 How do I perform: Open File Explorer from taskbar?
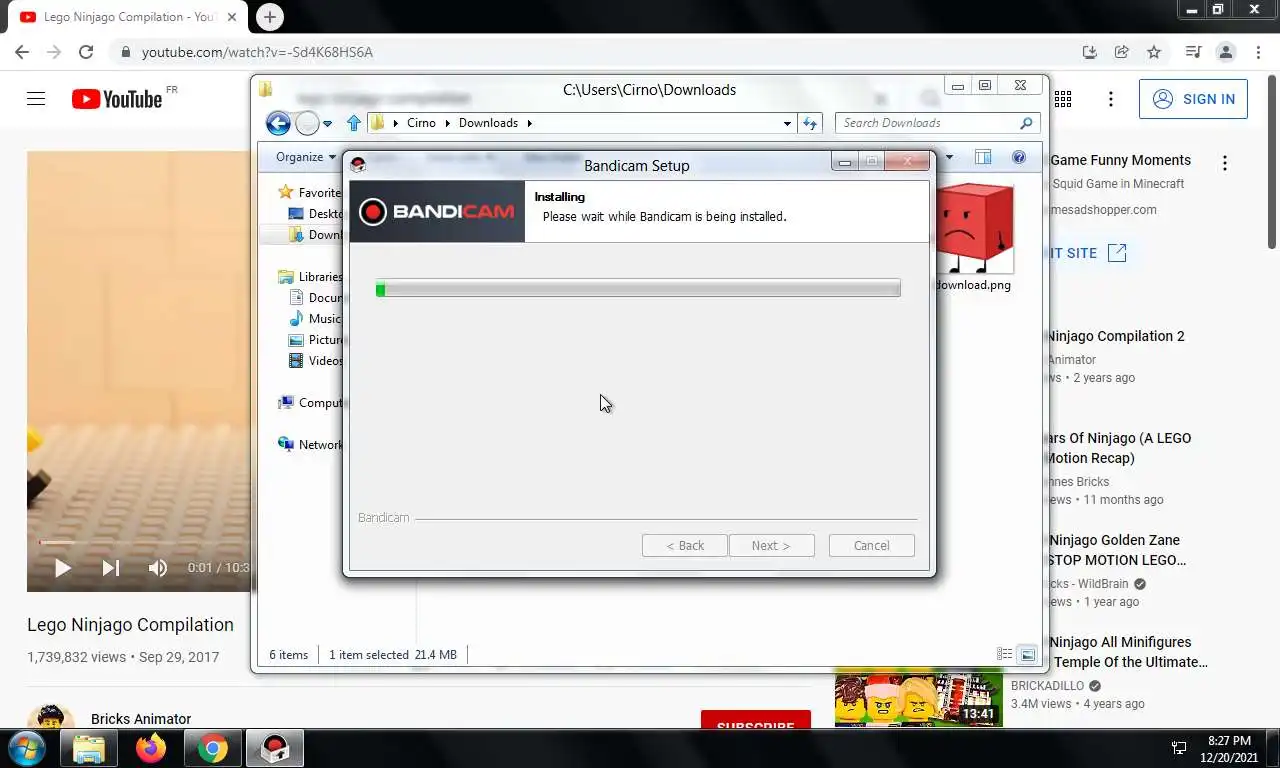[89, 748]
